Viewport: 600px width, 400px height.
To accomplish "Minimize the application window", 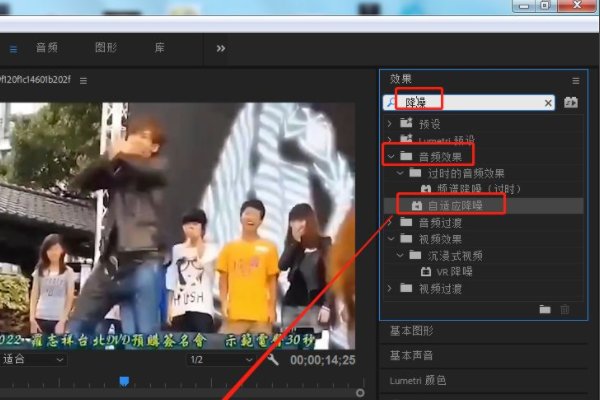I will point(523,6).
